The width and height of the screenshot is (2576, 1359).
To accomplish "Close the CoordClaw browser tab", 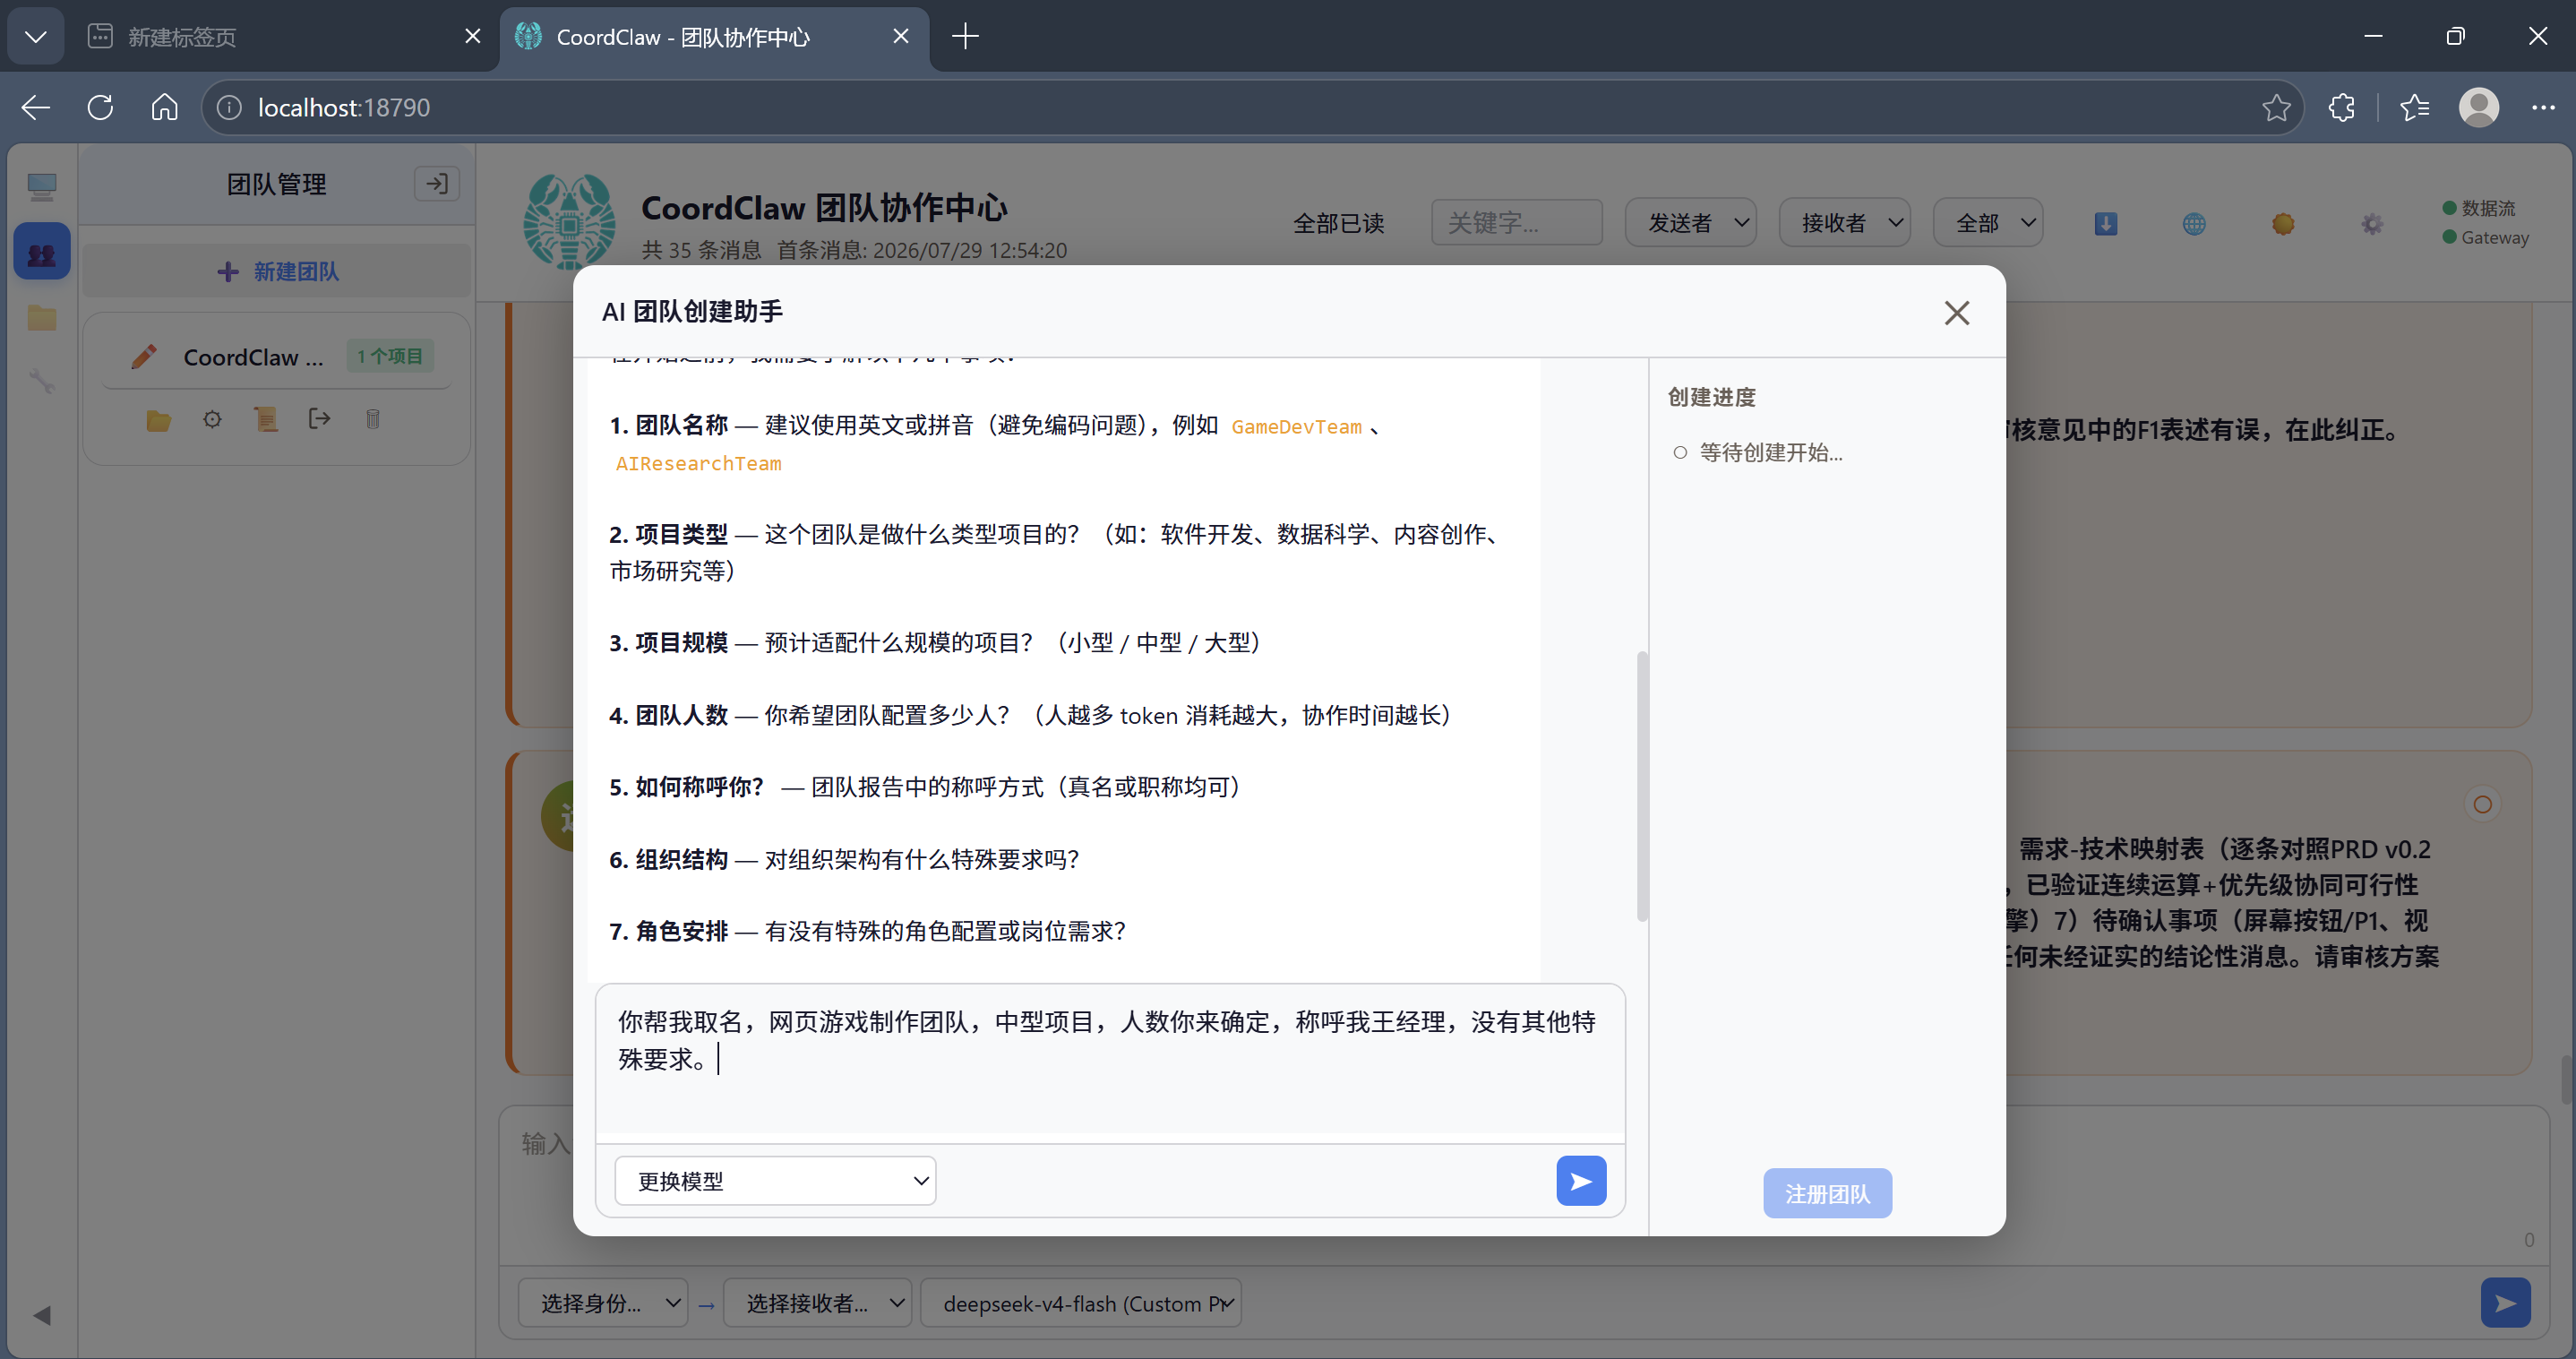I will click(900, 37).
